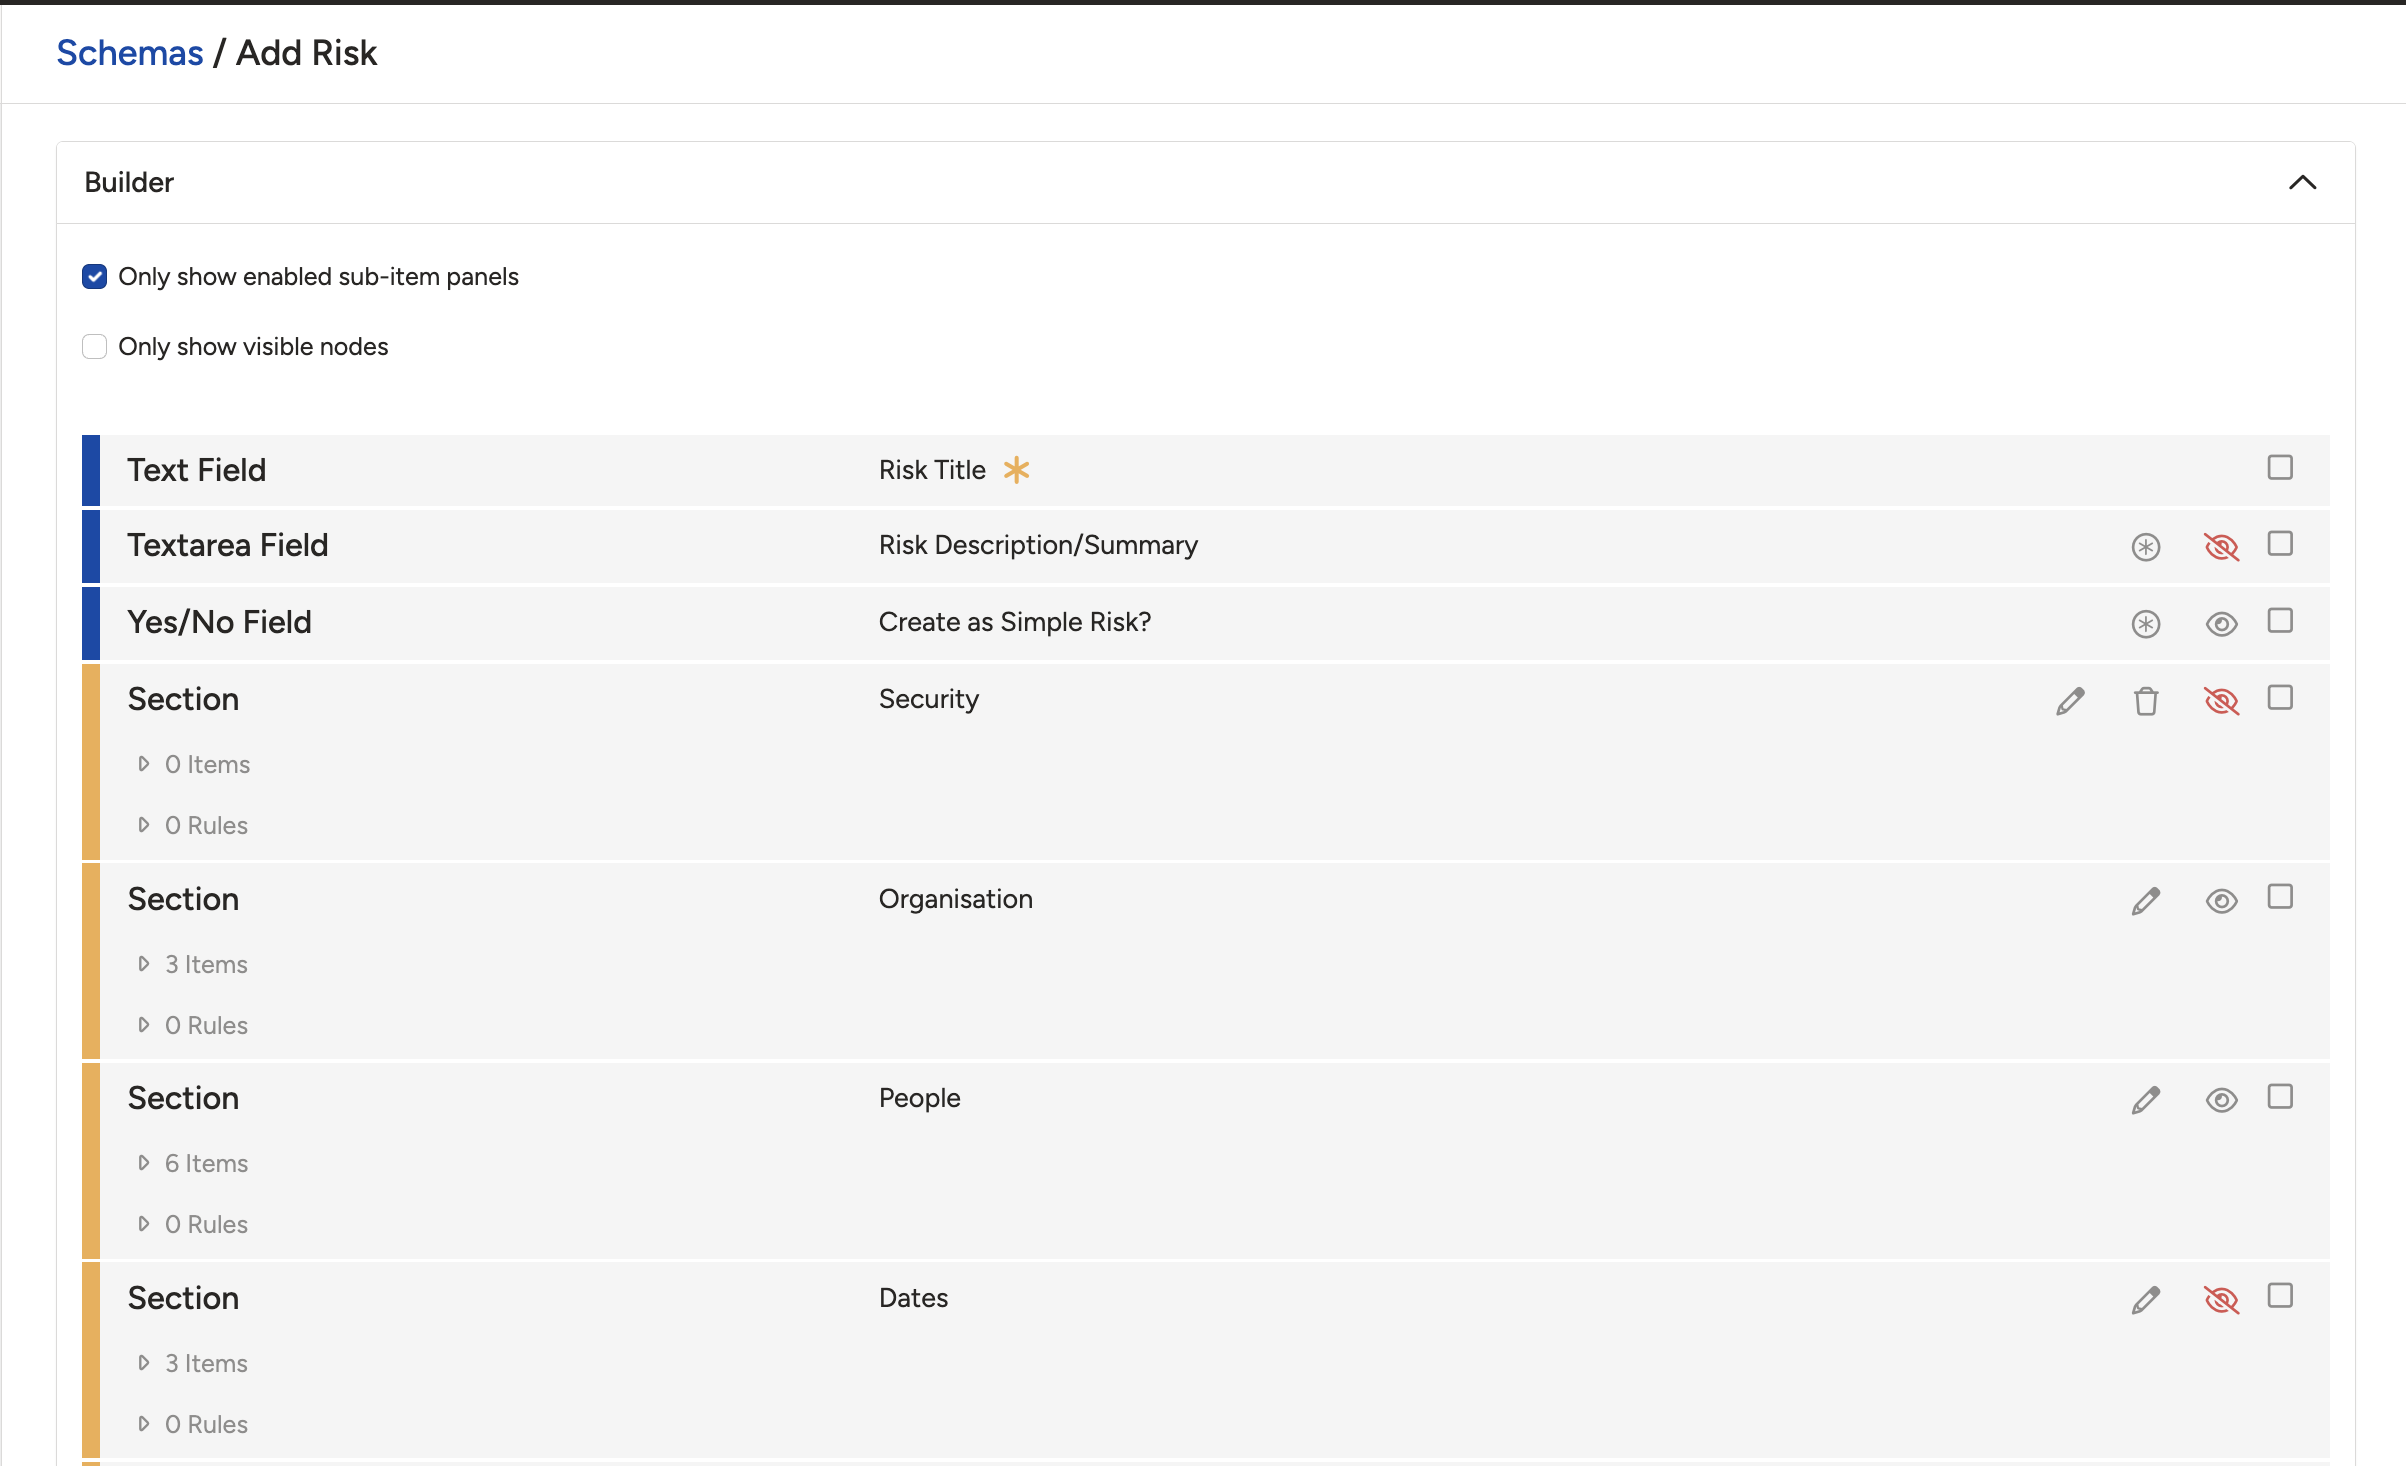The height and width of the screenshot is (1466, 2406).
Task: Enable Only show visible nodes checkbox
Action: (94, 347)
